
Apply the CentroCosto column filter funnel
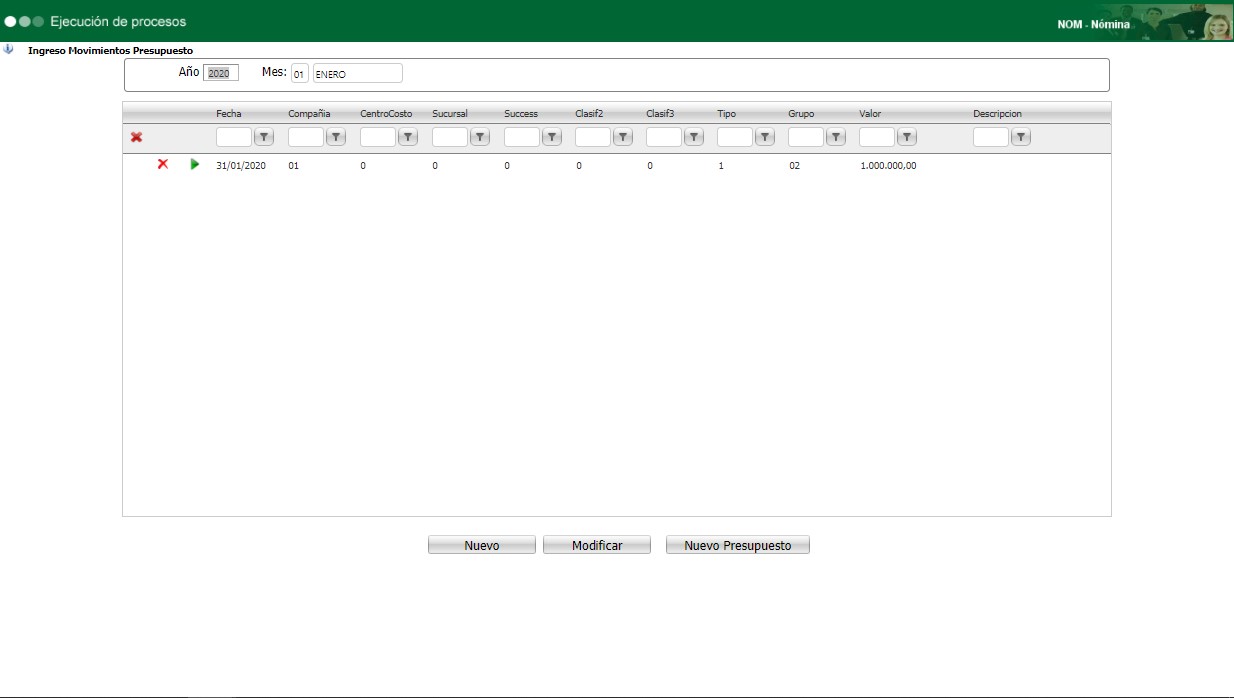(x=408, y=137)
